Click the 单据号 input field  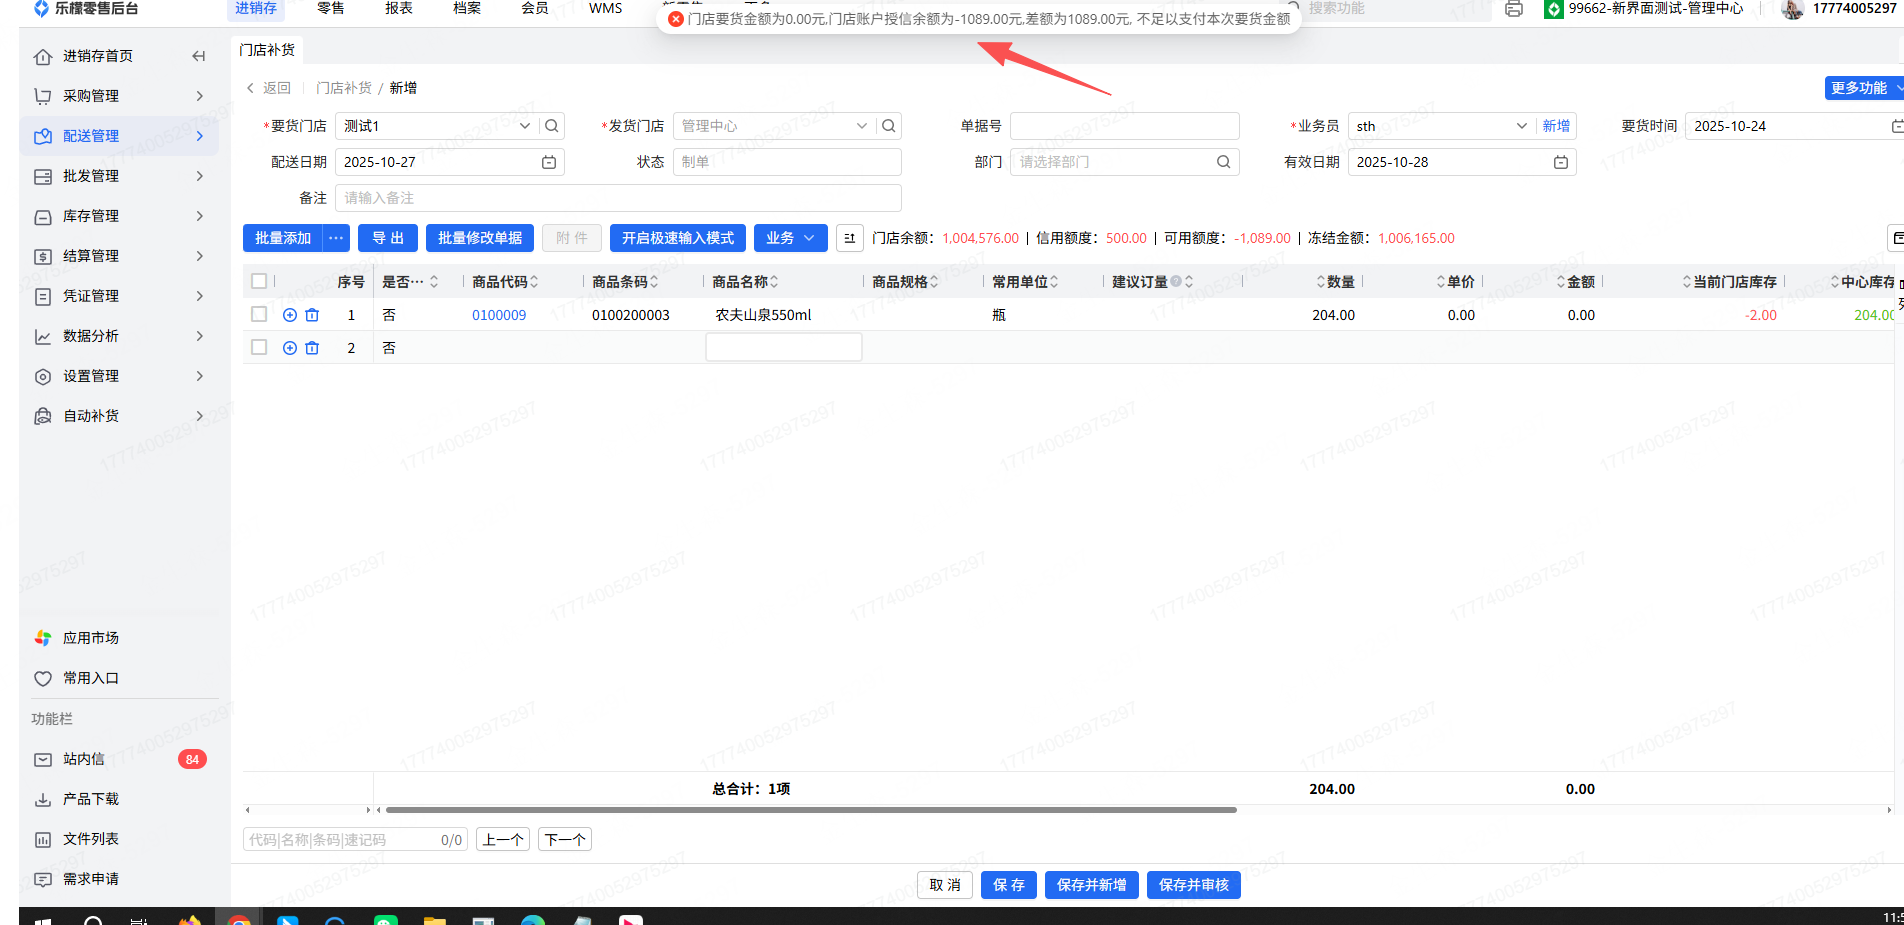point(1125,126)
